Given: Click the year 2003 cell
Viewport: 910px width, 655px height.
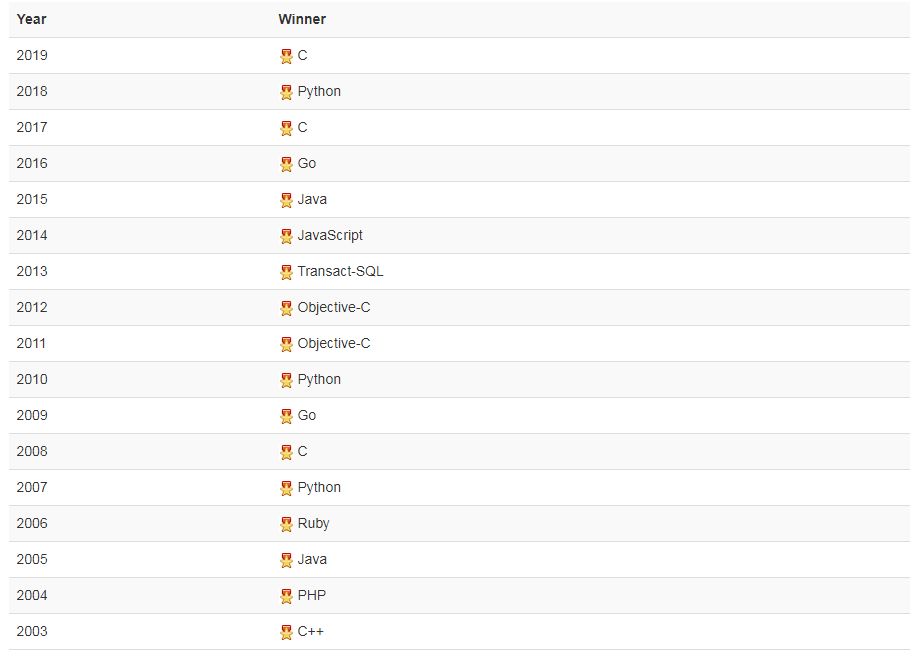Looking at the screenshot, I should (32, 631).
